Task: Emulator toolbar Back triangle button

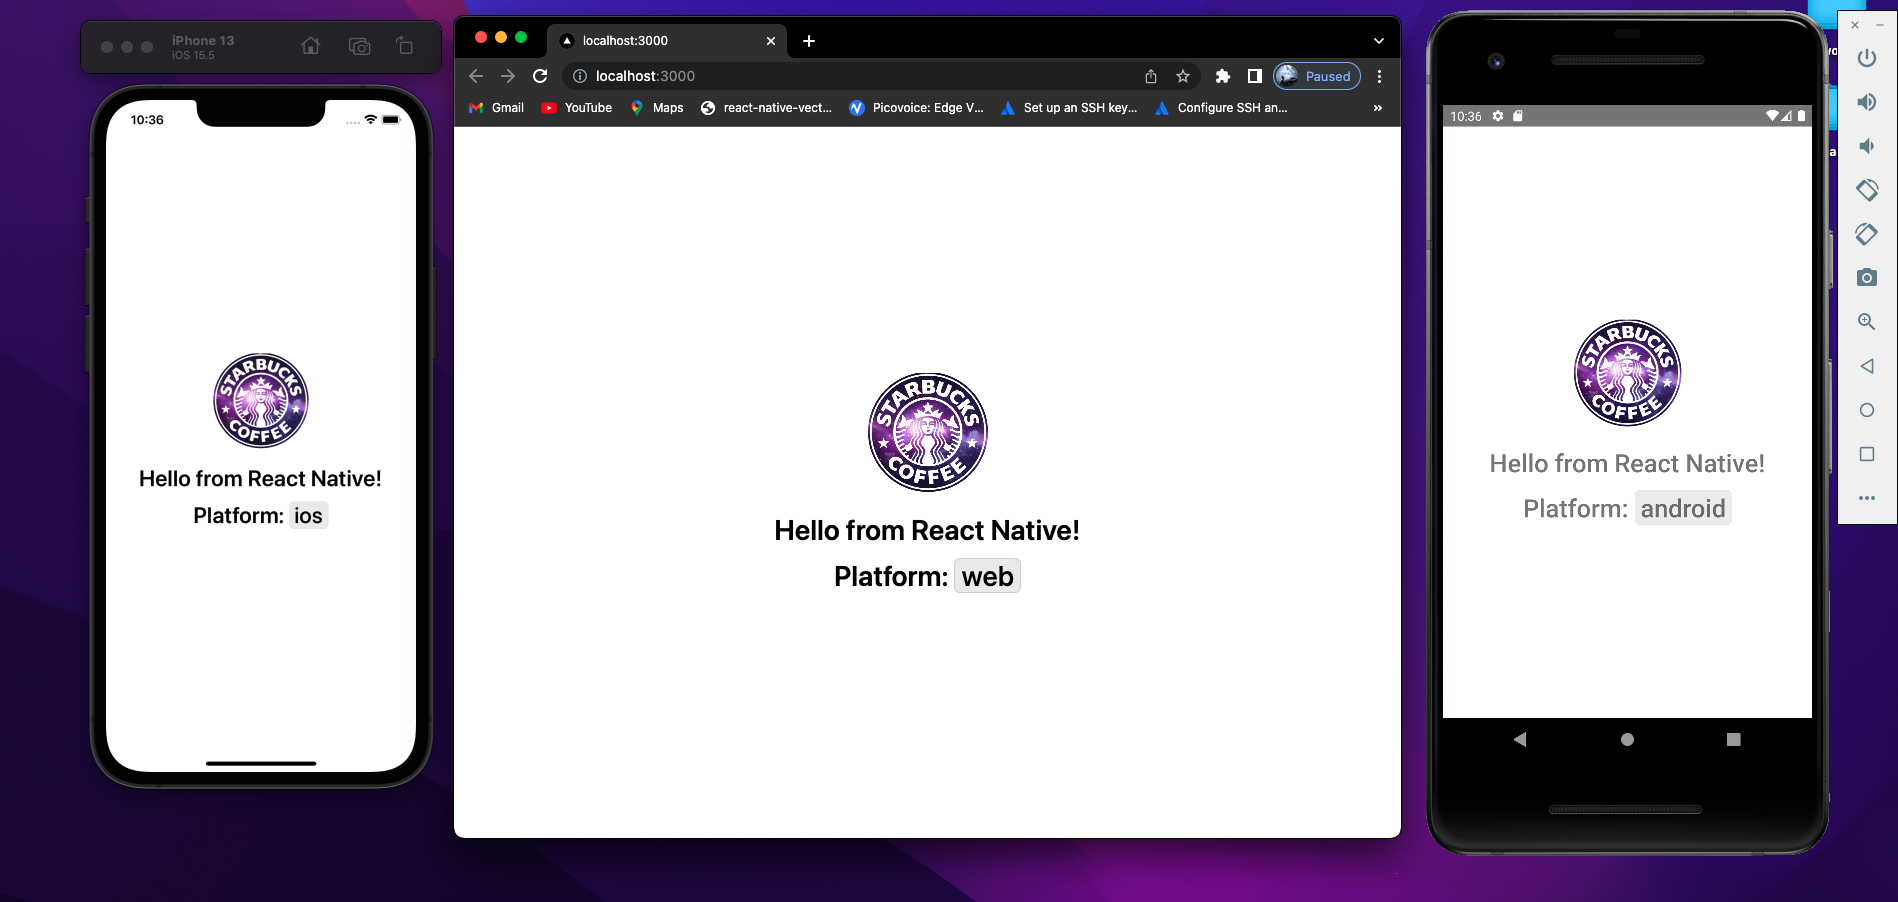Action: [x=1866, y=366]
